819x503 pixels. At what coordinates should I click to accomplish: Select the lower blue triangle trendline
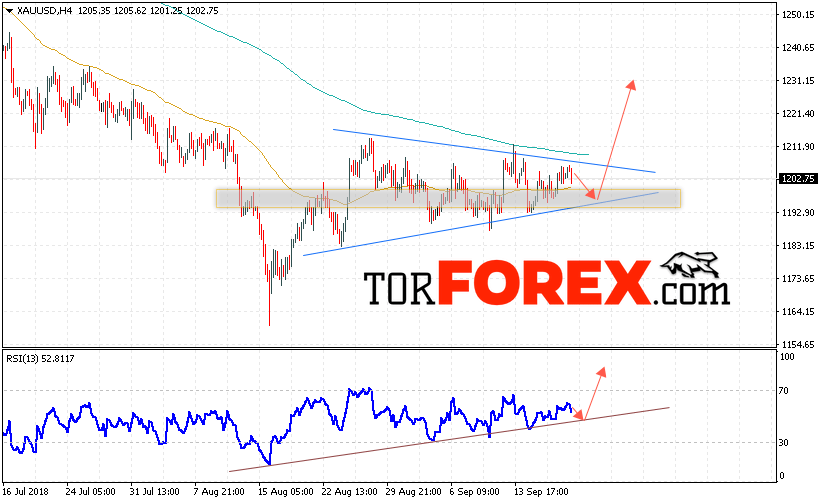[x=481, y=224]
